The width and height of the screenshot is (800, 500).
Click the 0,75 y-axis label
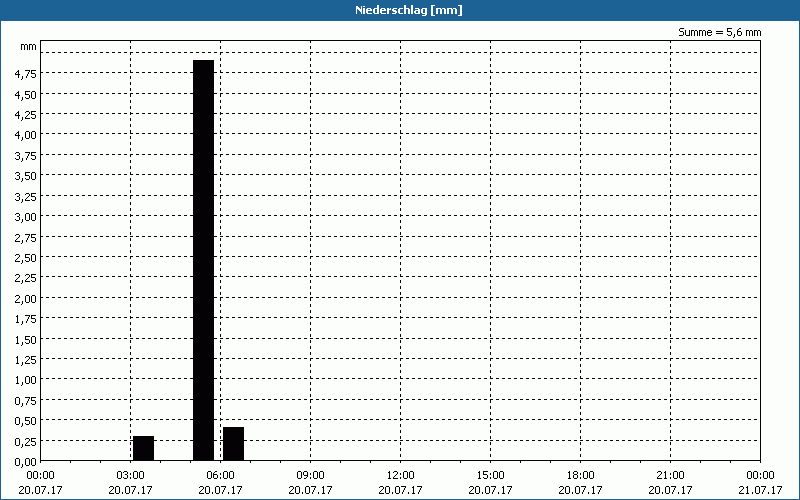click(26, 401)
